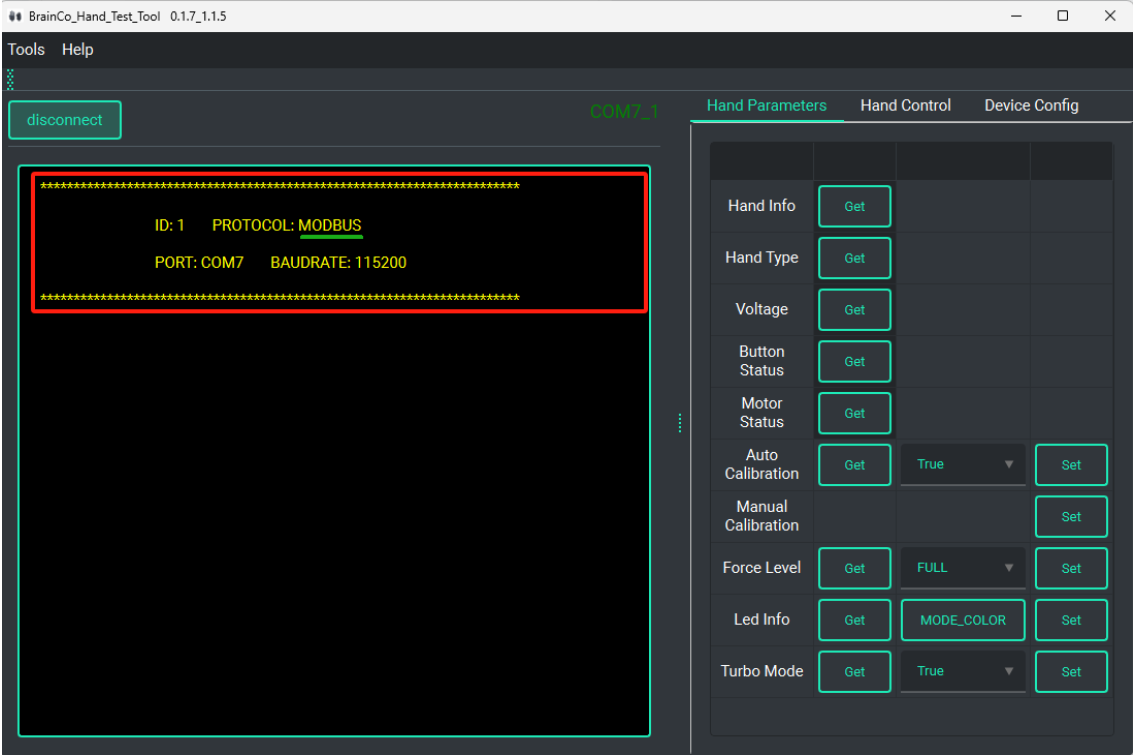The height and width of the screenshot is (755, 1133).
Task: Click Set for Manual Calibration
Action: [x=1071, y=517]
